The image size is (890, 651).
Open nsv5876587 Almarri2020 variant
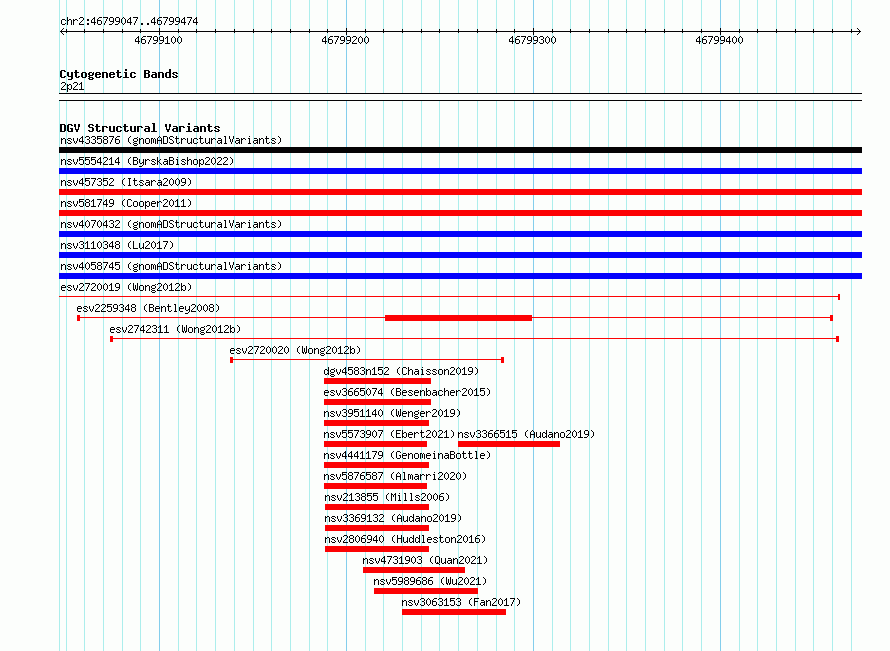pyautogui.click(x=395, y=476)
